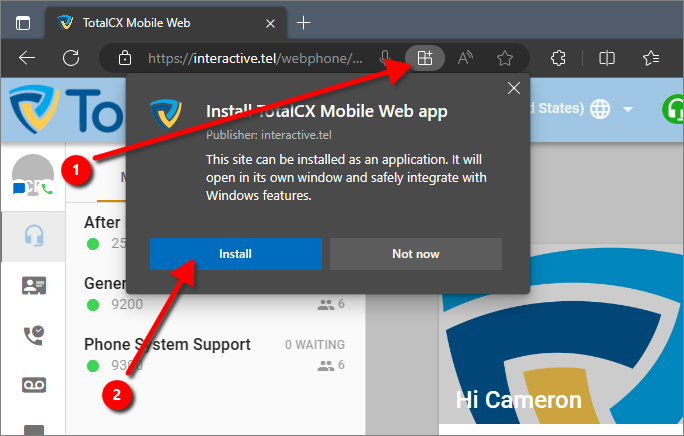The height and width of the screenshot is (436, 684).
Task: Click Hi Cameron greeting banner
Action: [x=519, y=400]
